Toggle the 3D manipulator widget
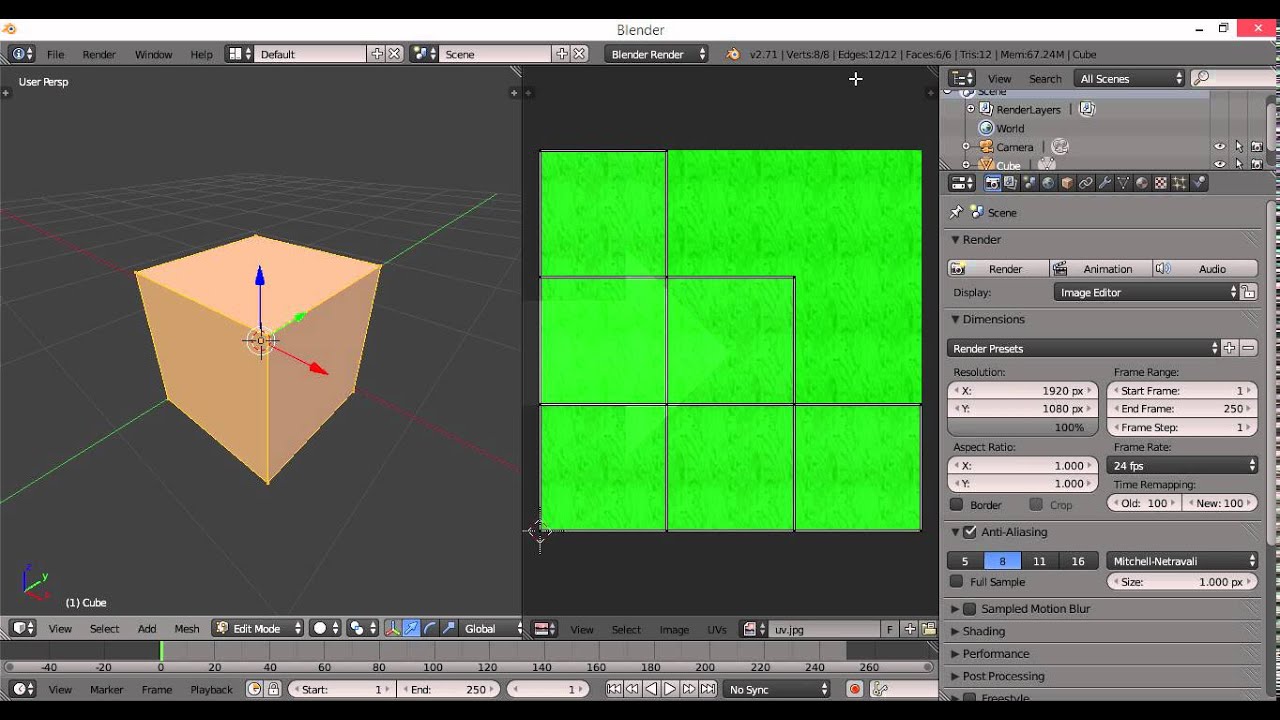 click(x=392, y=629)
